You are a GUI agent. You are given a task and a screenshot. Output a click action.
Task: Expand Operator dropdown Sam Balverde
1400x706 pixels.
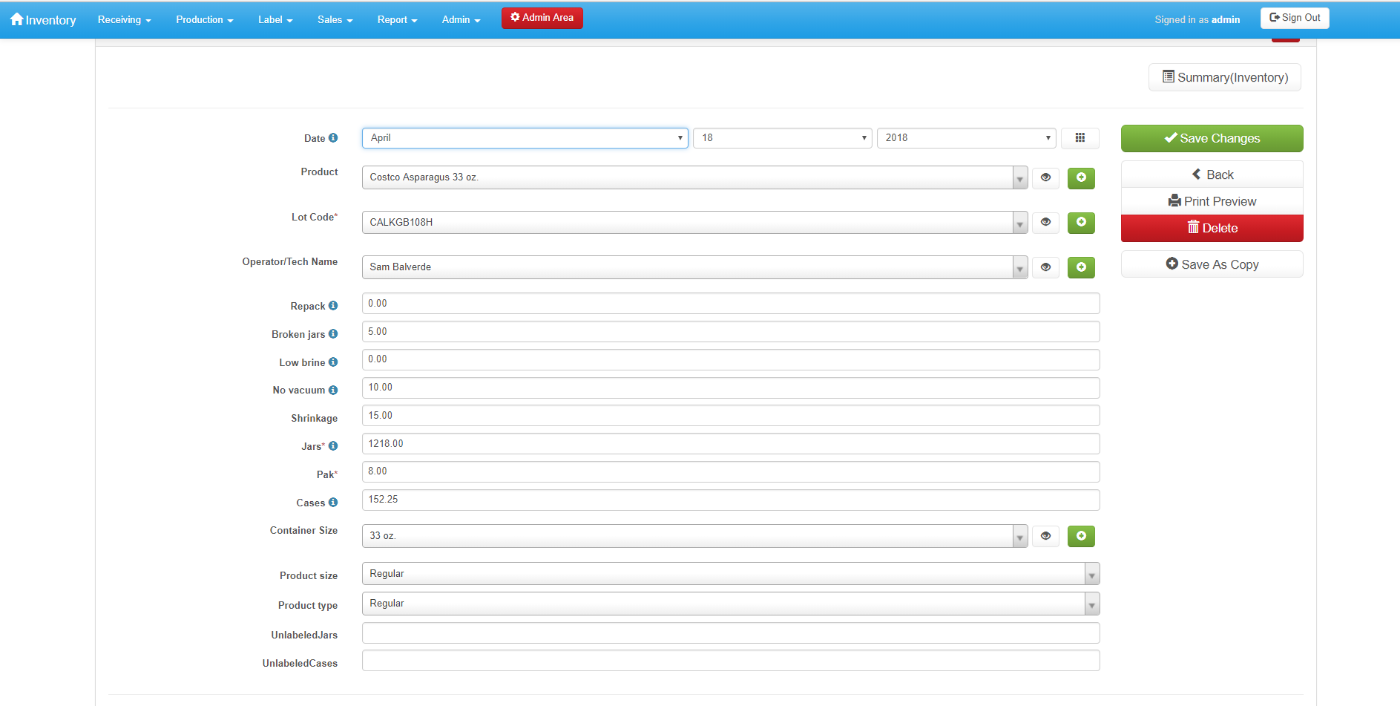point(695,267)
